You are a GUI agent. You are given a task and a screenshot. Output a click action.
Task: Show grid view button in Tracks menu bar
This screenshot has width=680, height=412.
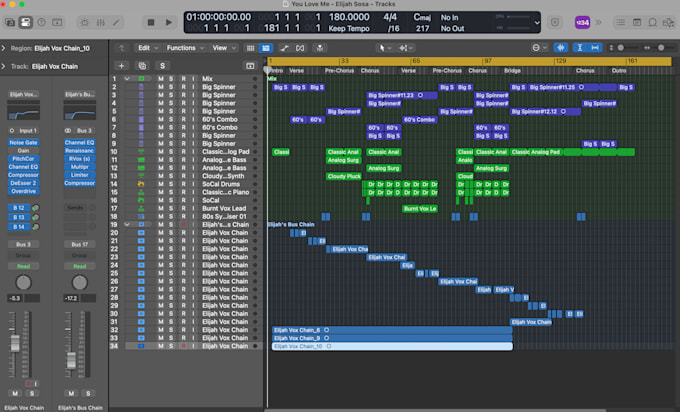pos(250,48)
